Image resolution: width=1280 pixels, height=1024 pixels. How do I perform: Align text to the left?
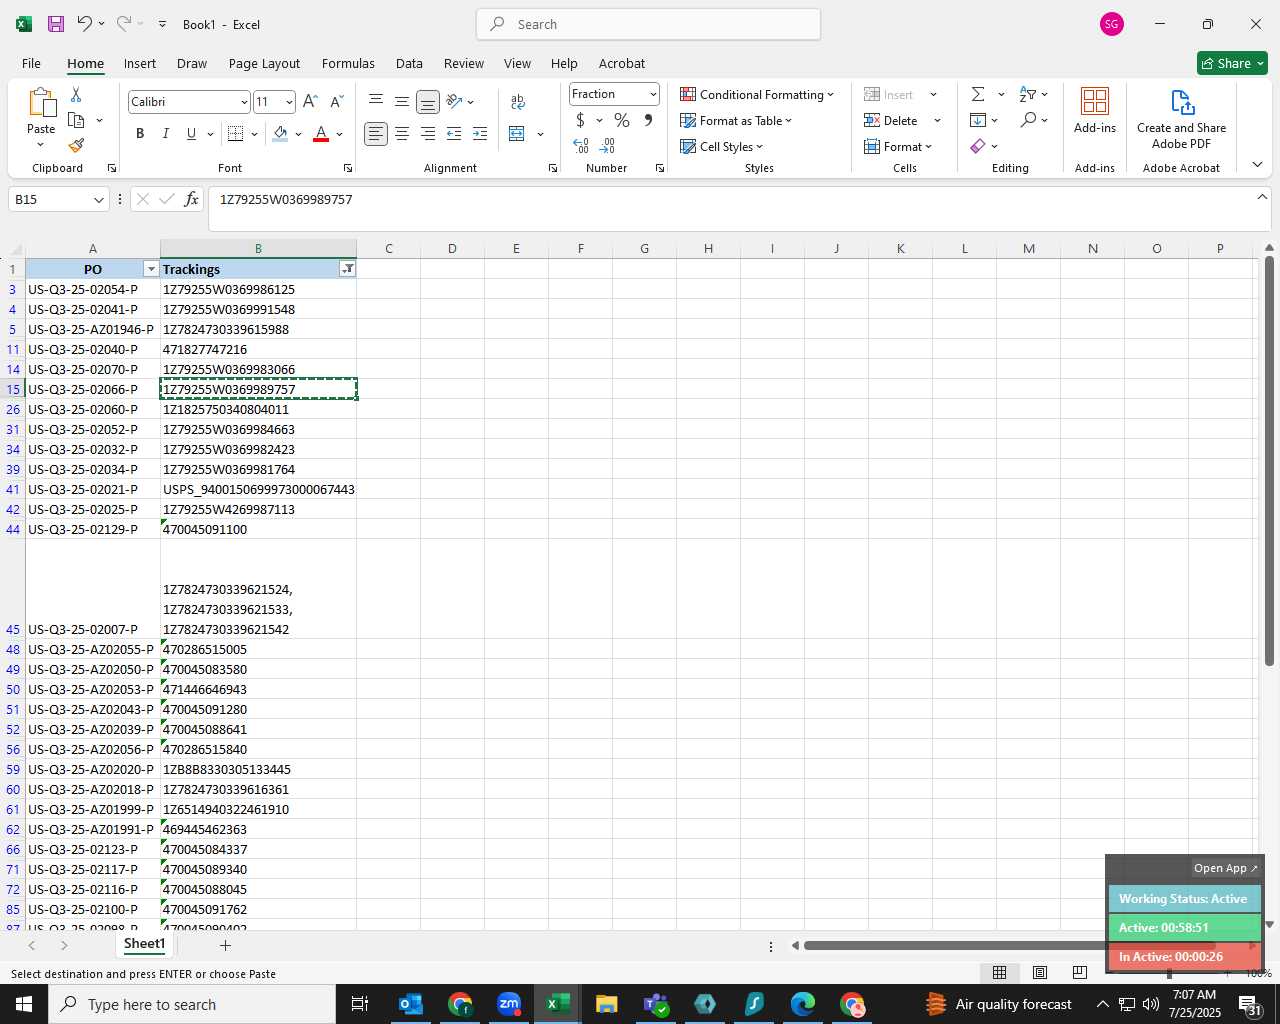[376, 134]
